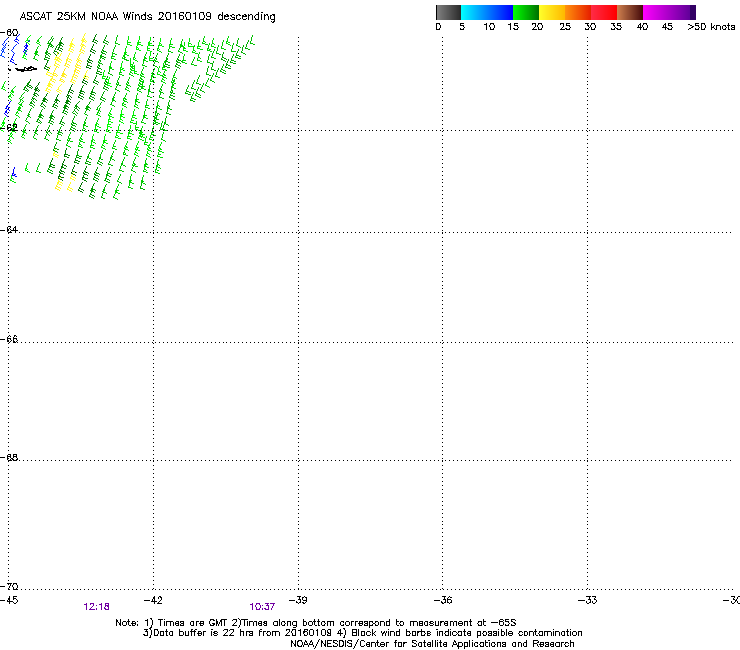Click the magenta-purple 40-50 knots legend segment
Viewport: 740px width, 650px height.
tap(669, 12)
